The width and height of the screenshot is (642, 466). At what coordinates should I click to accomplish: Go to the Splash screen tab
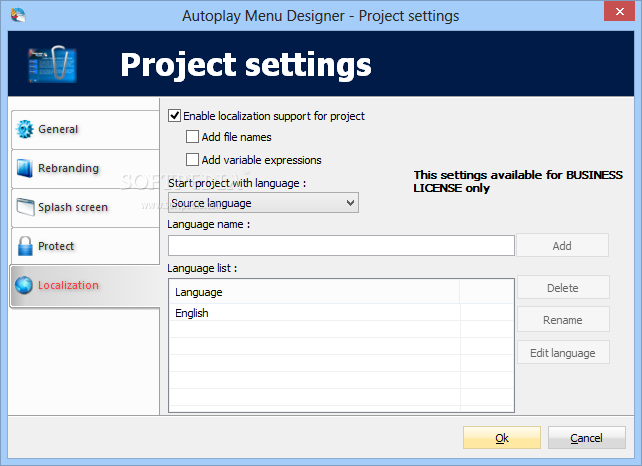tap(85, 208)
